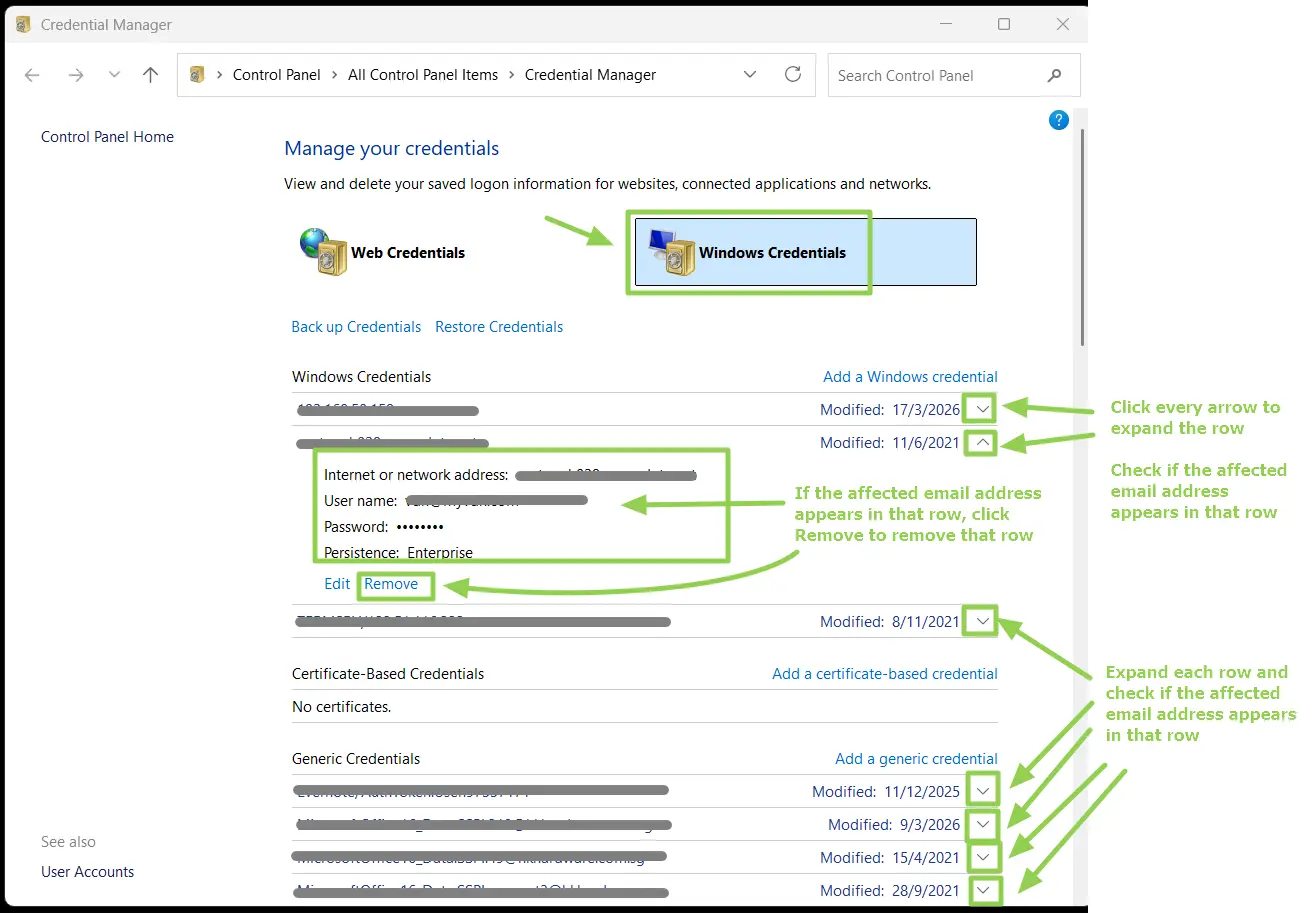1316x914 pixels.
Task: Open address bar history dropdown
Action: tap(750, 75)
